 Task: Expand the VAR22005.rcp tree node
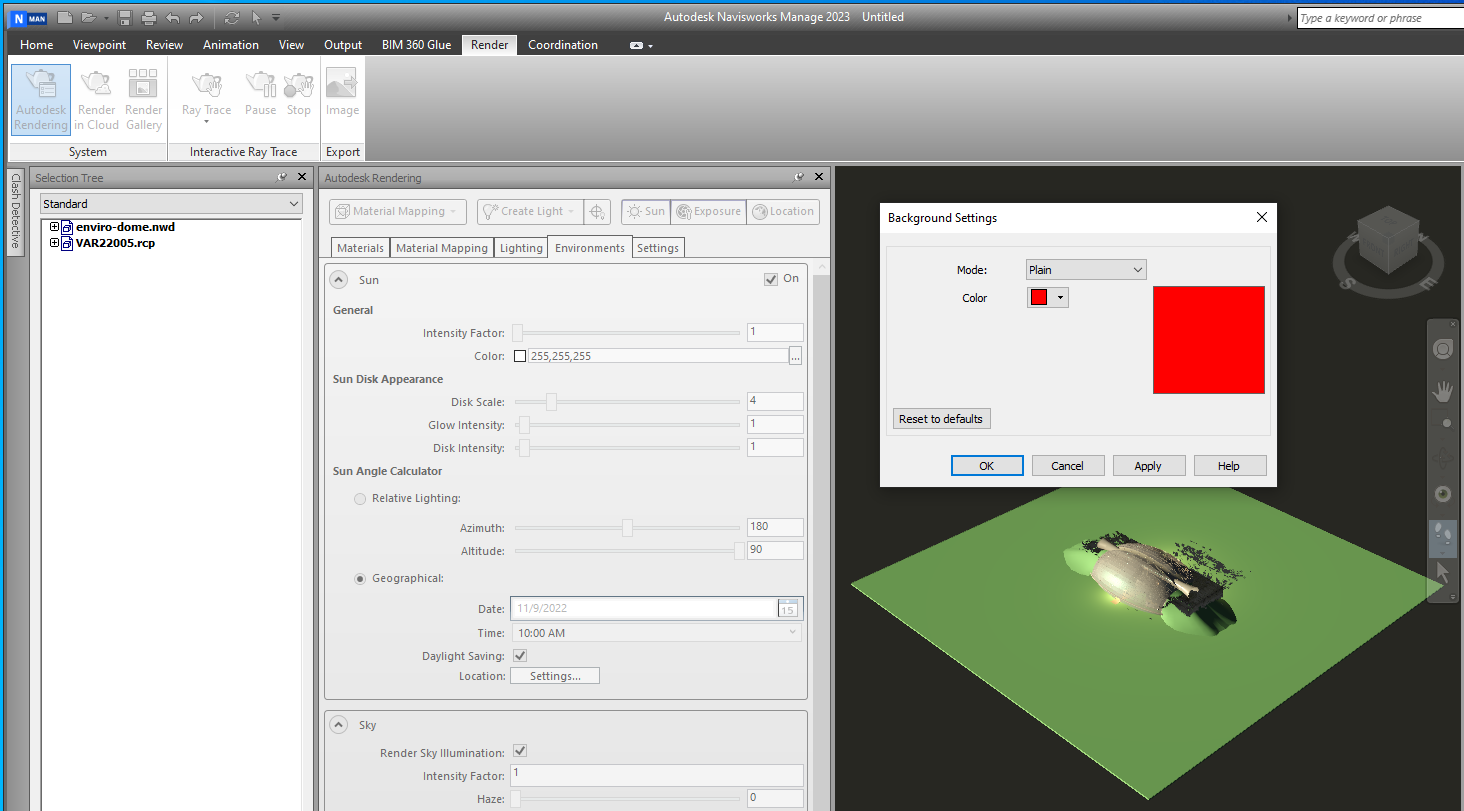[54, 242]
